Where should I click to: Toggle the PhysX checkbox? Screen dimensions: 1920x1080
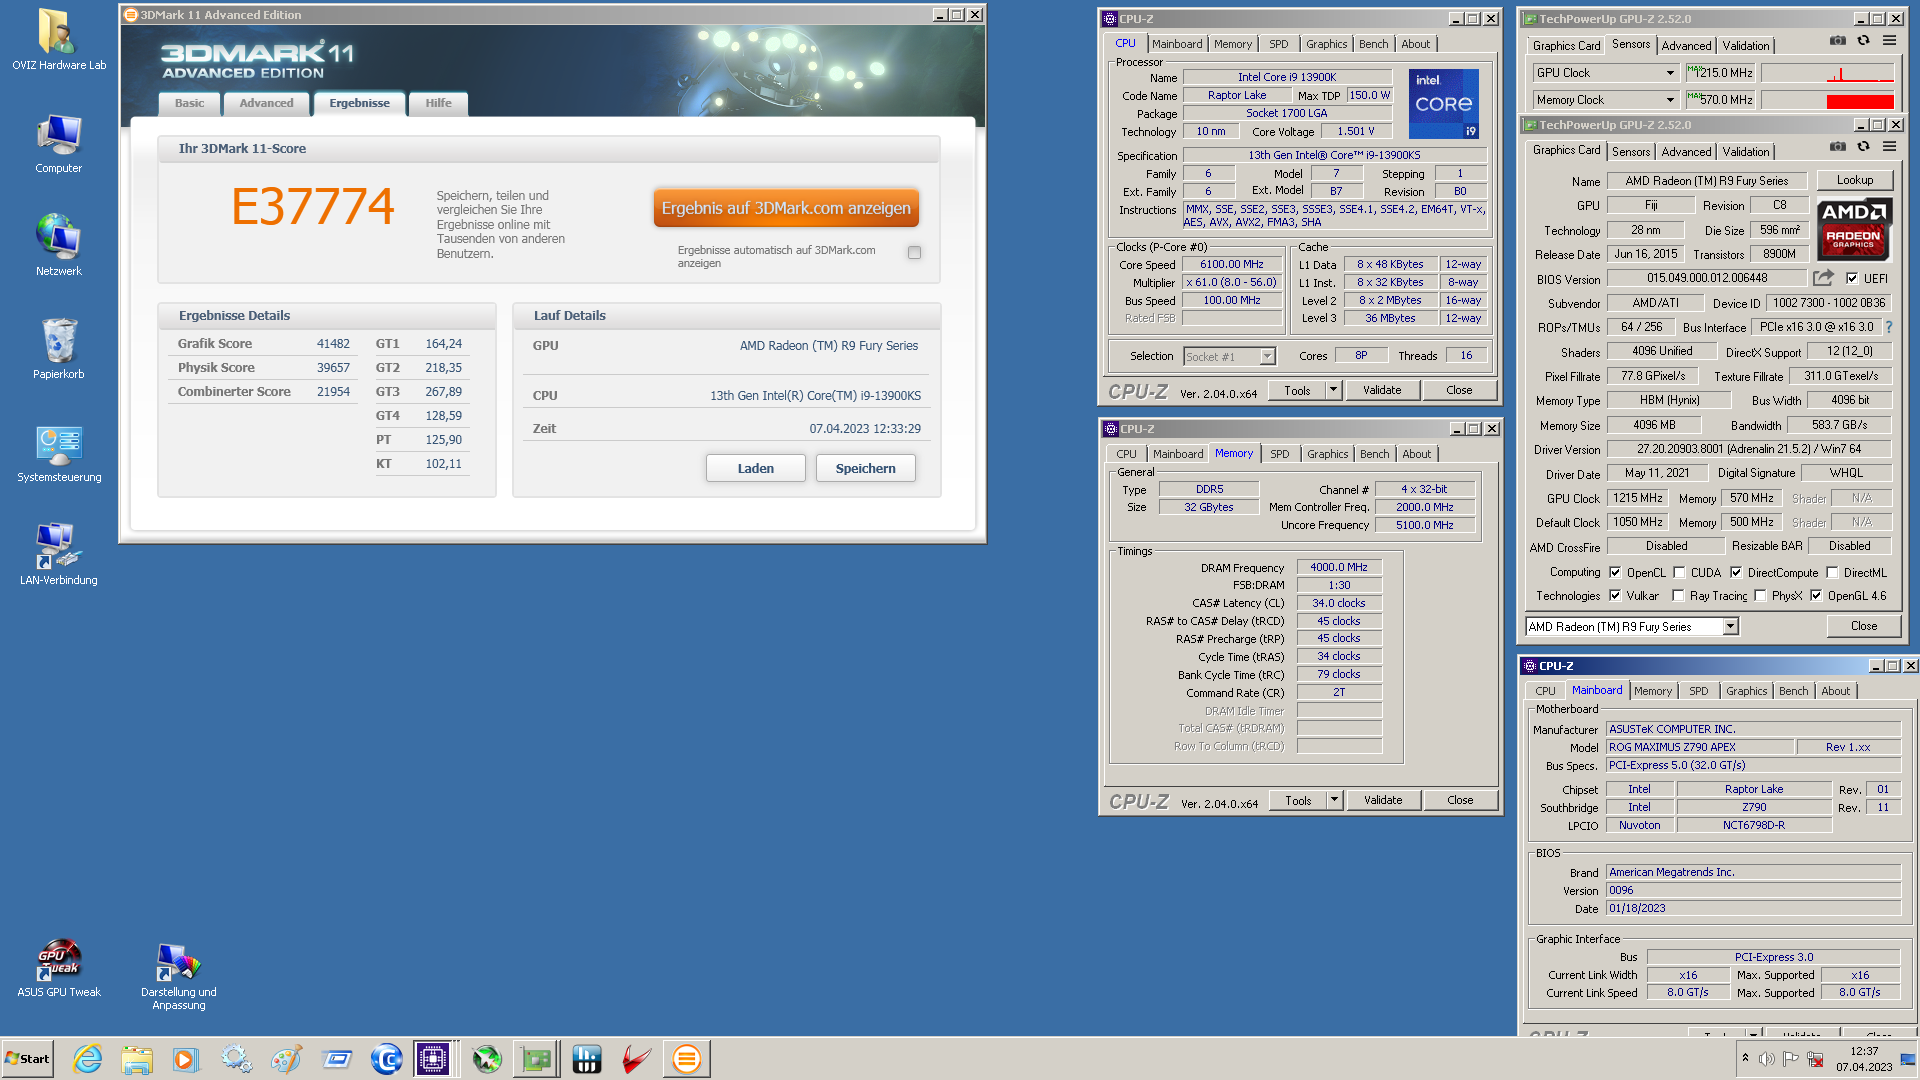point(1760,596)
